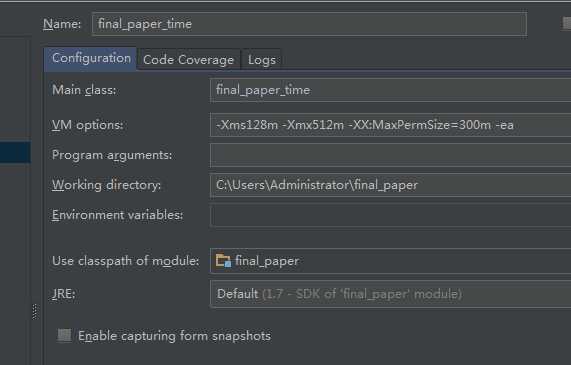Open the classpath of module dropdown
571x365 pixels.
390,261
